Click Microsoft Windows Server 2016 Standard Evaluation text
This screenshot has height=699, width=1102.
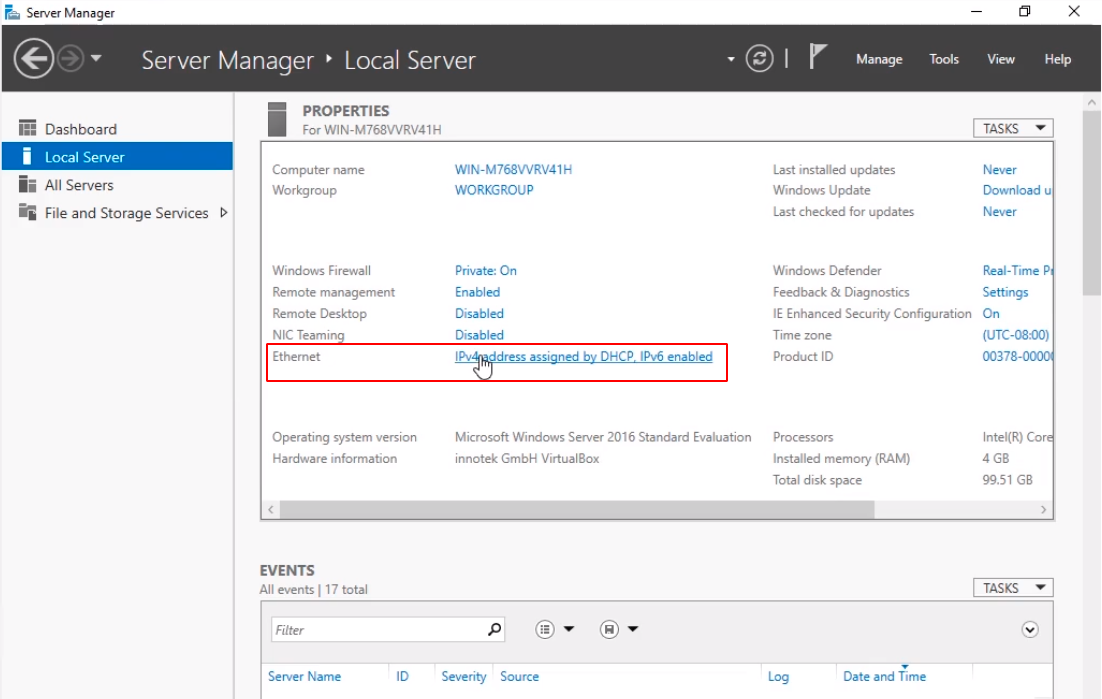603,437
